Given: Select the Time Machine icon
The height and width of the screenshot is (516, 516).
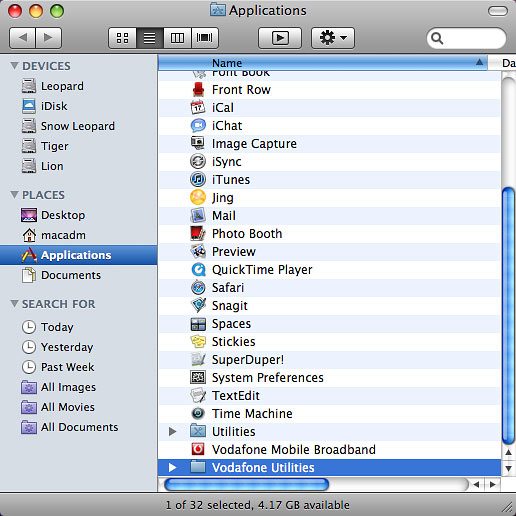Looking at the screenshot, I should click(x=198, y=414).
